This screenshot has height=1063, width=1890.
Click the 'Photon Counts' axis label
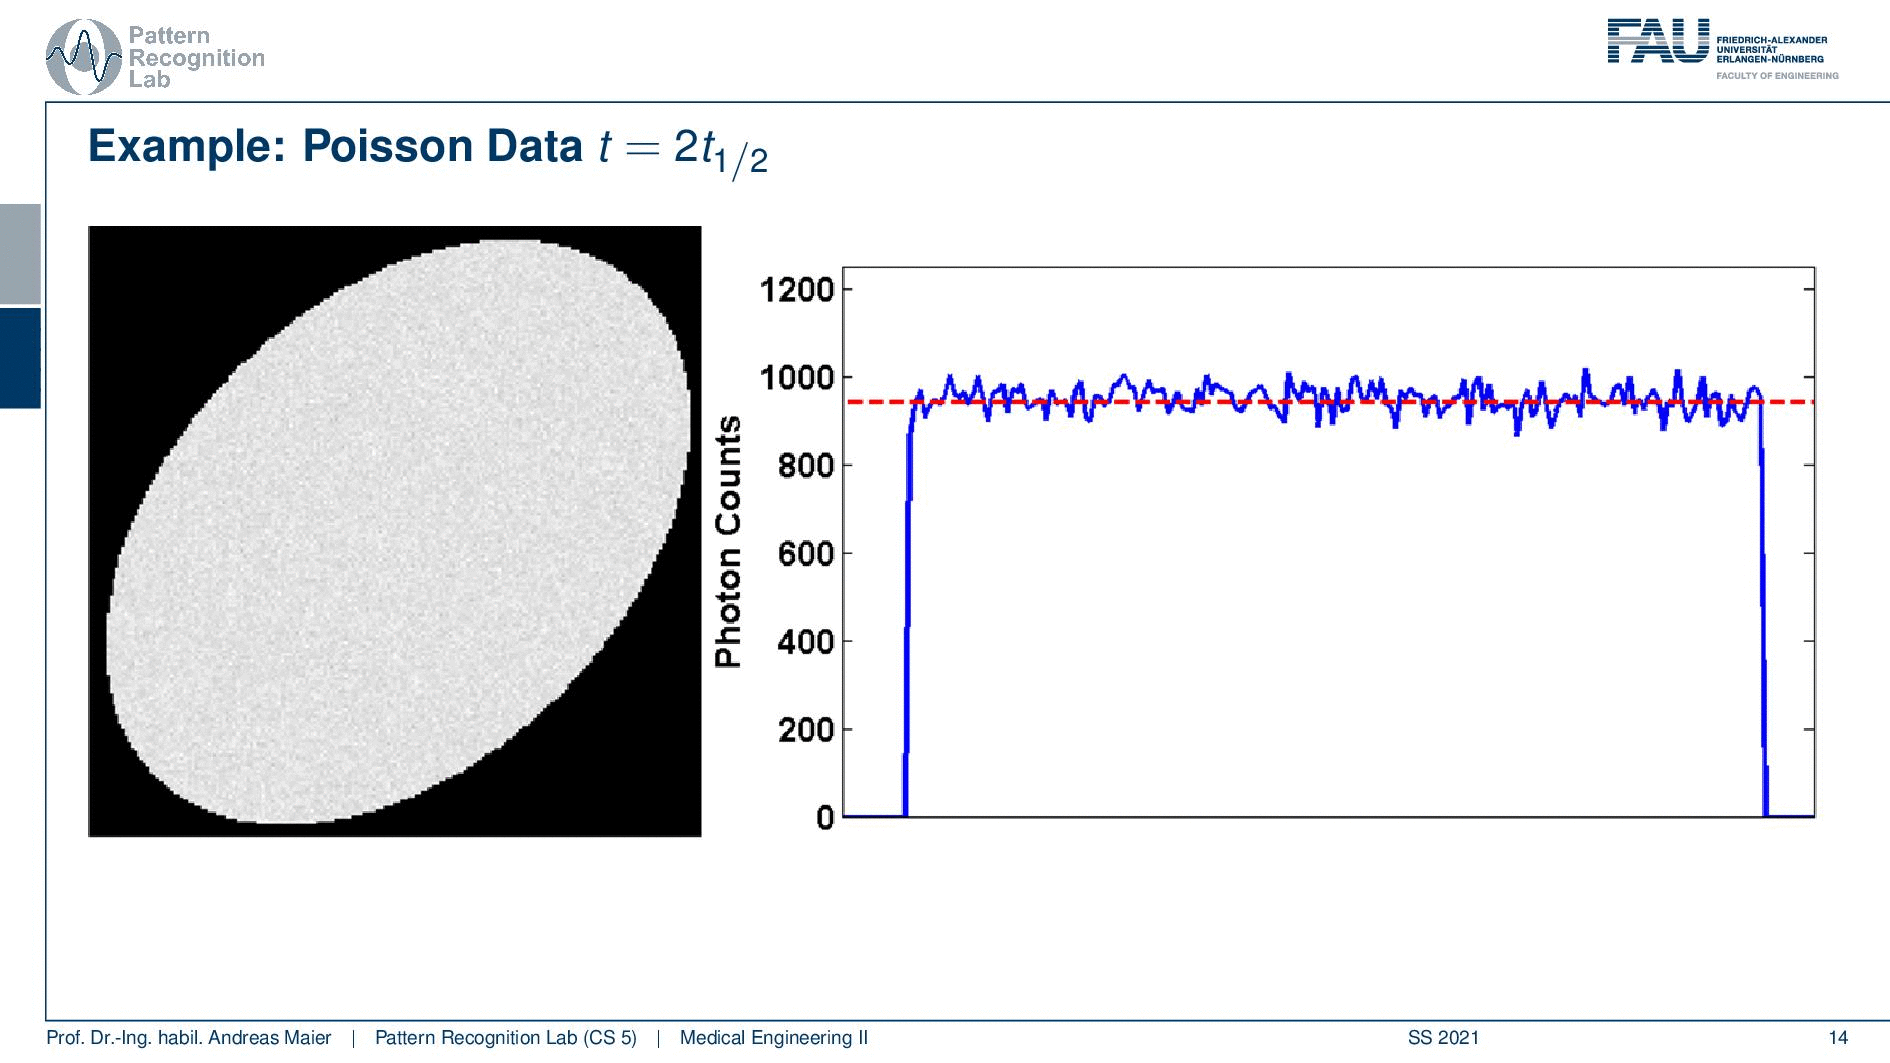[728, 541]
